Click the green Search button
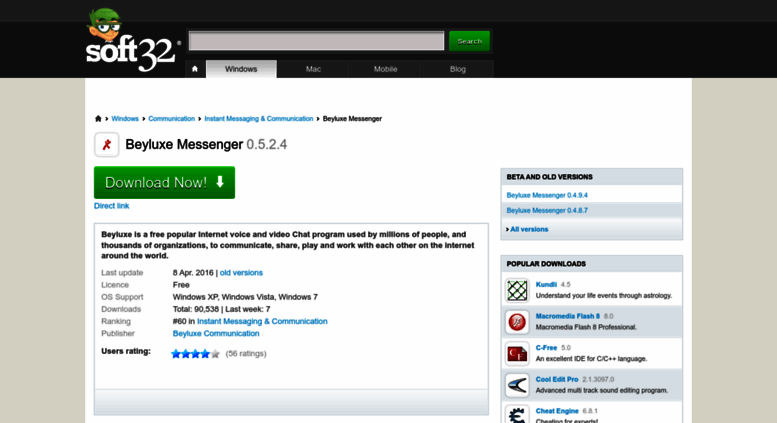The width and height of the screenshot is (777, 423). (x=469, y=41)
